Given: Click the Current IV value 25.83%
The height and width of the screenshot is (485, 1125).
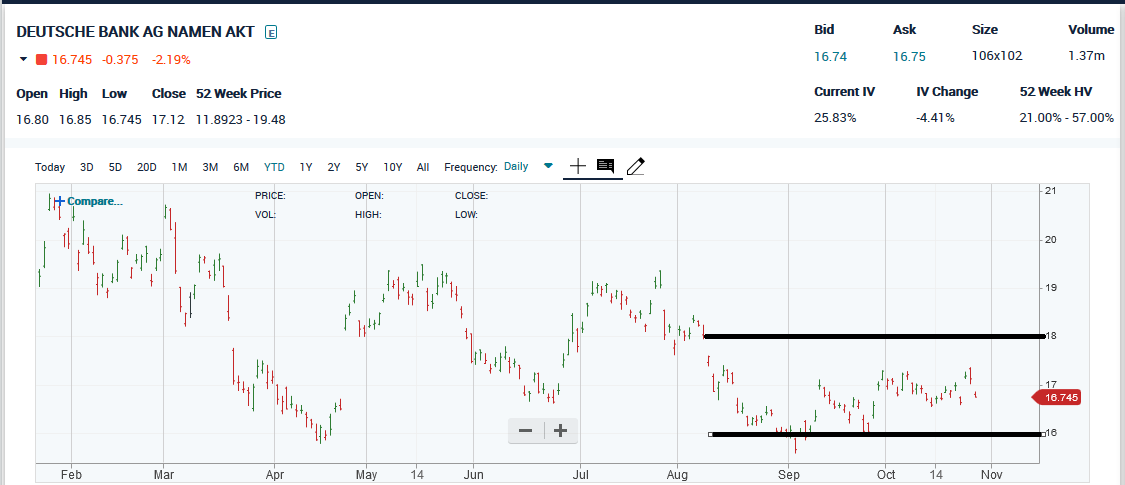Looking at the screenshot, I should coord(835,118).
